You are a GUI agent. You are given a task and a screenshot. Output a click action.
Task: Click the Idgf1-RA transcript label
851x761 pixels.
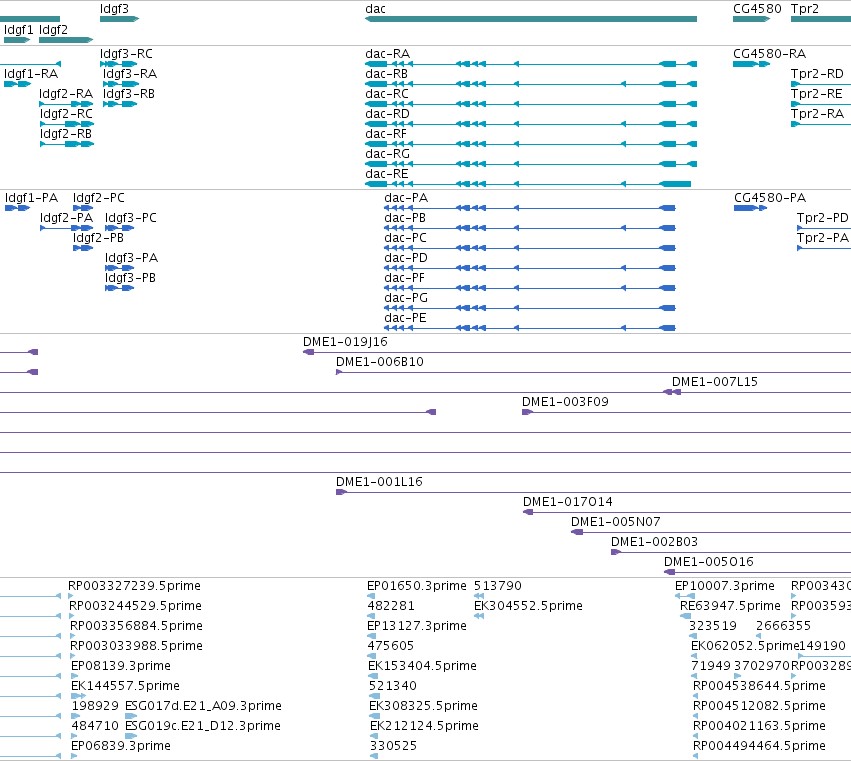31,74
